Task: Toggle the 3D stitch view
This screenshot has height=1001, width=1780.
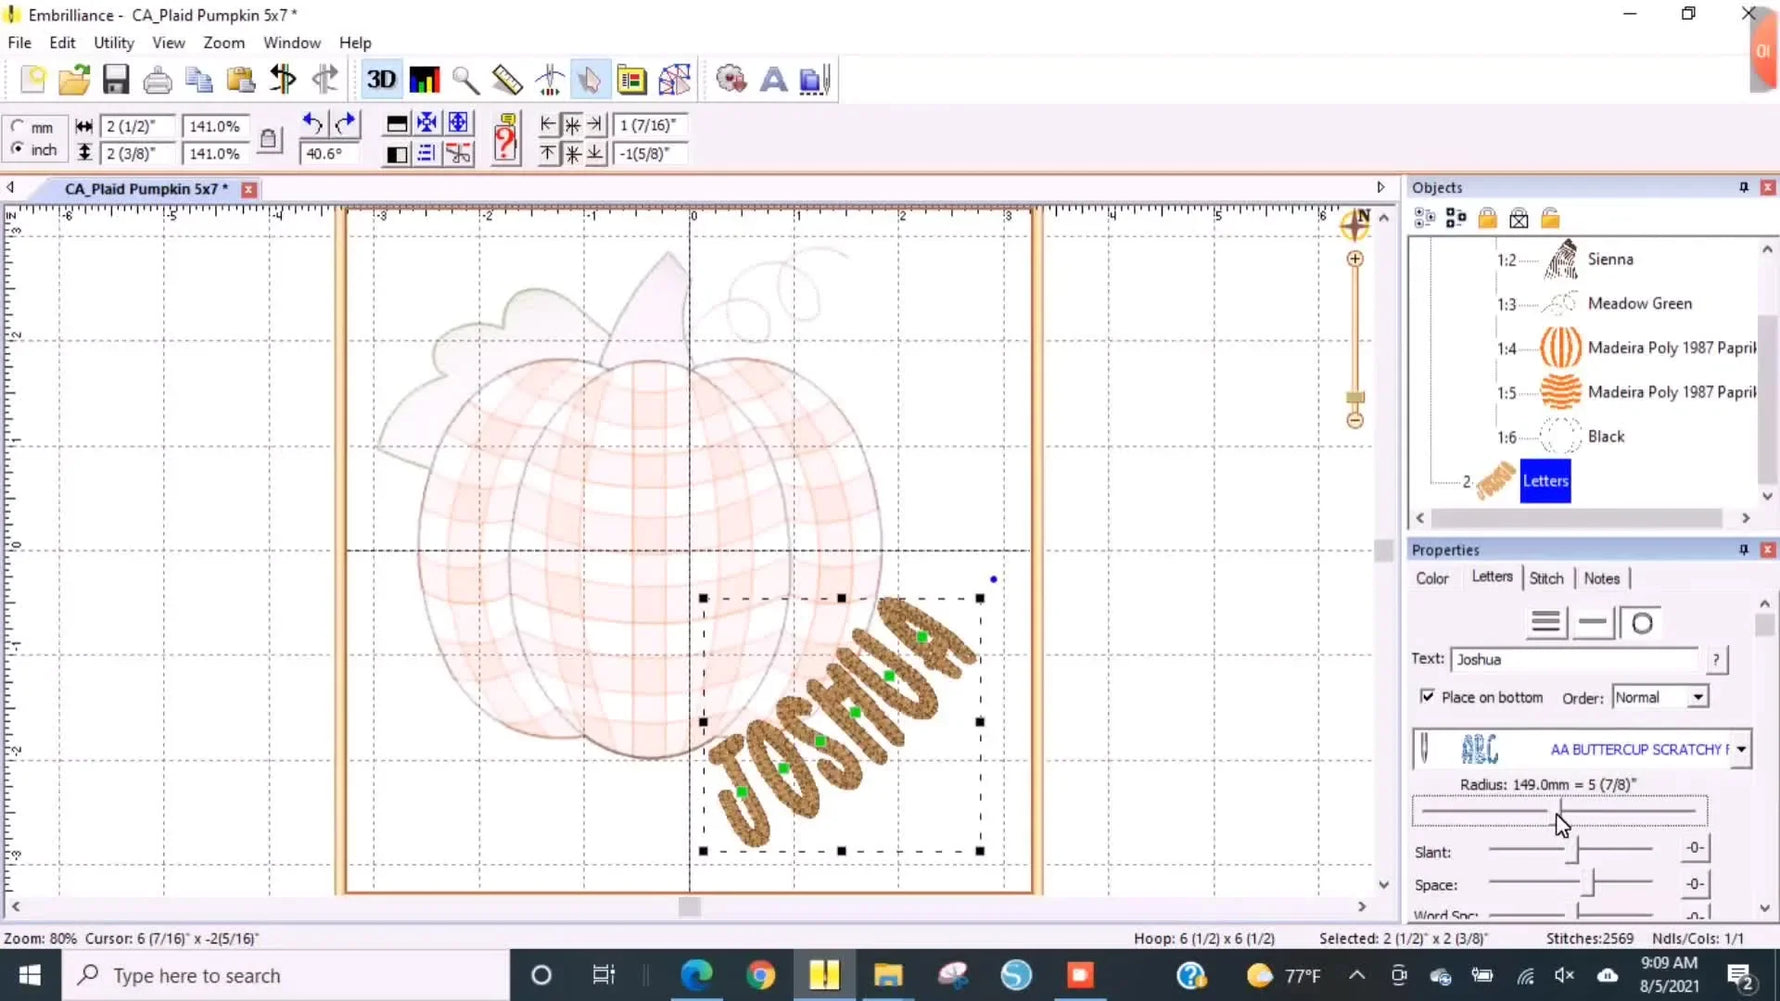Action: click(380, 79)
